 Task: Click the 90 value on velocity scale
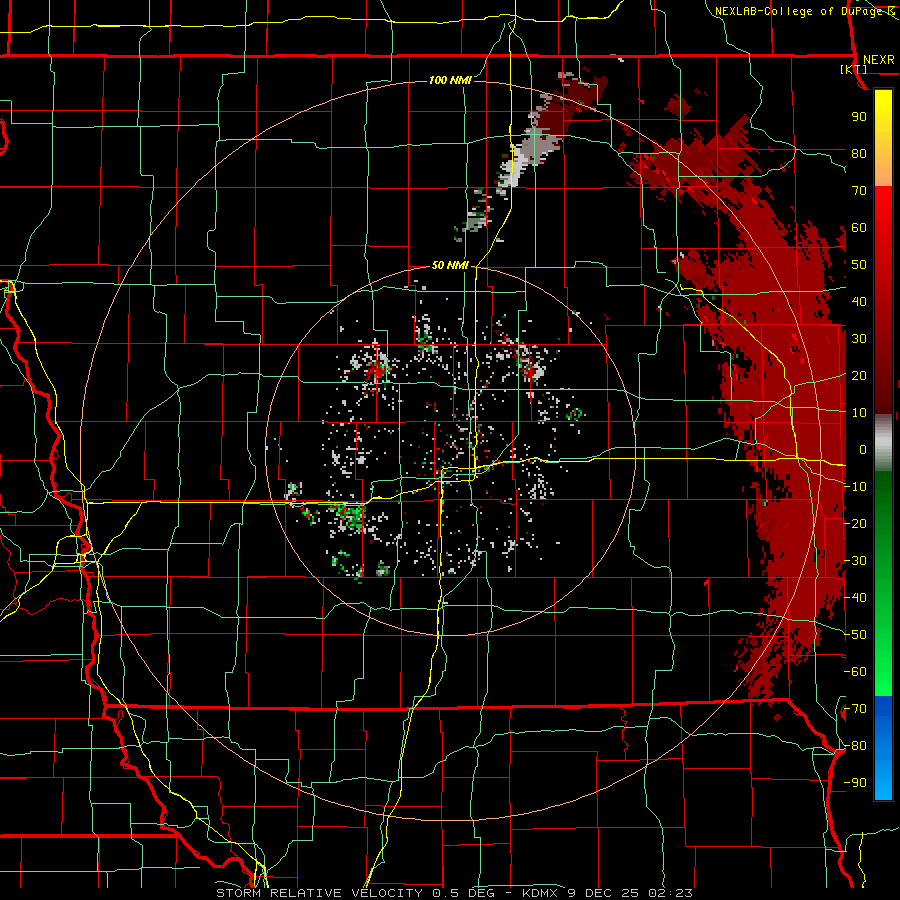point(859,117)
